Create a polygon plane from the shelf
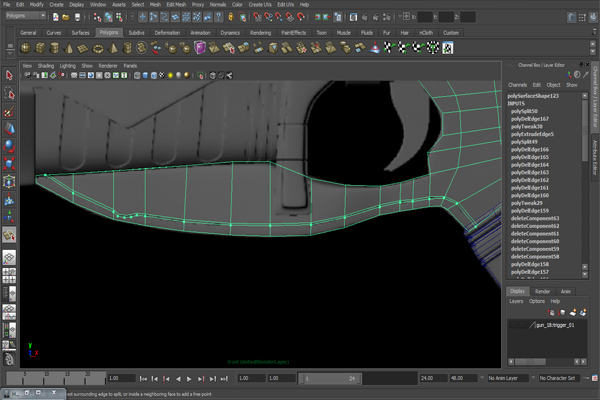 83,48
